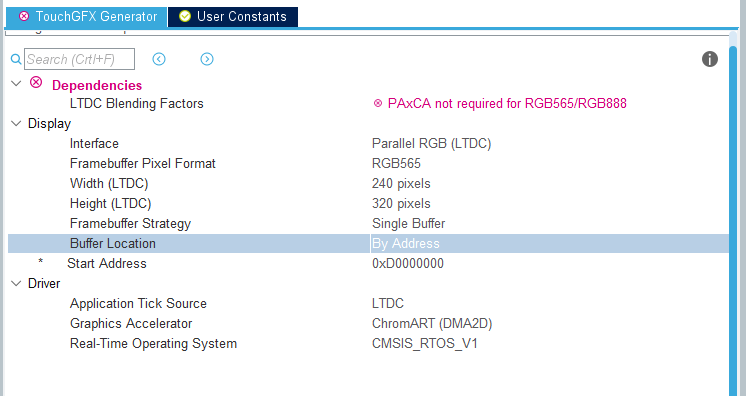746x396 pixels.
Task: Select the TouchGFX Generator tab
Action: pos(87,17)
